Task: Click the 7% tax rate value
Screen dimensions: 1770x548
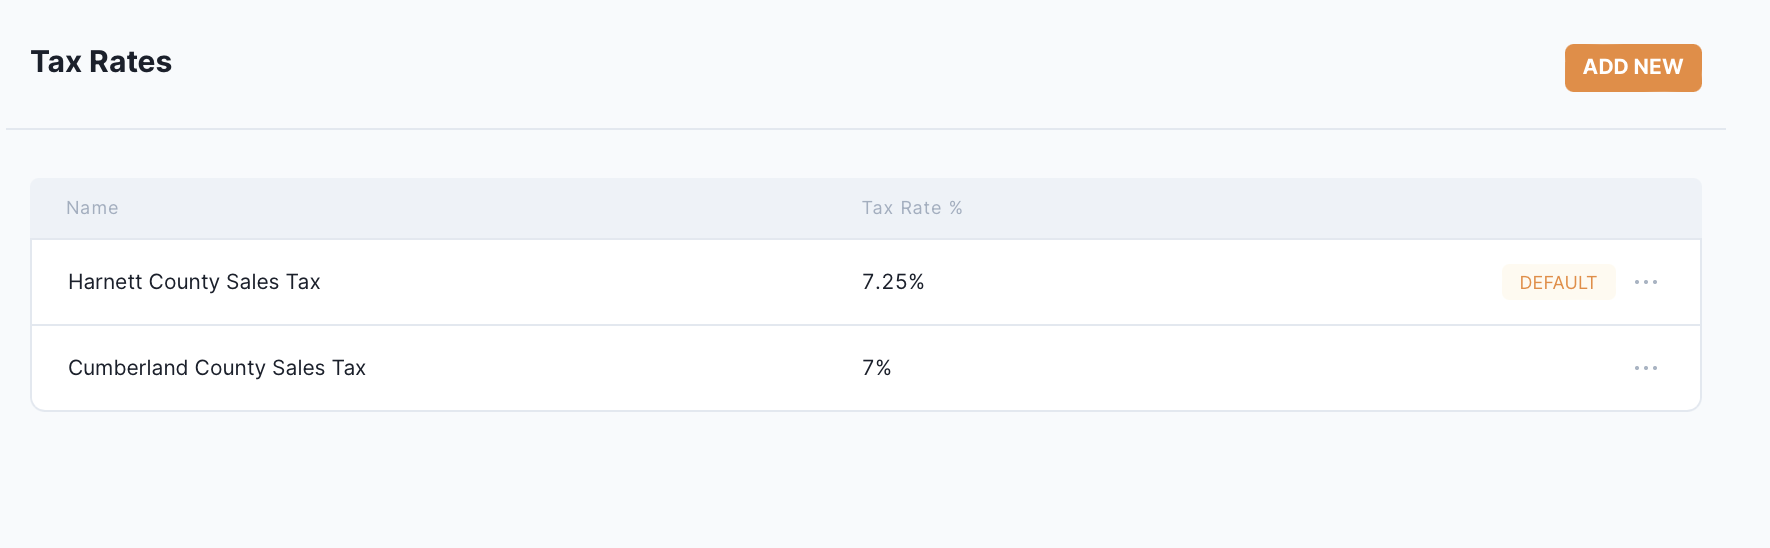Action: tap(876, 368)
